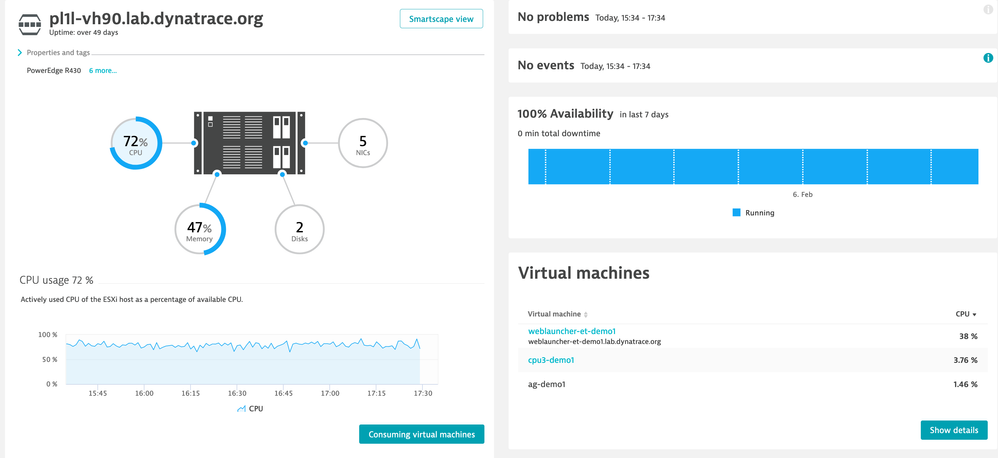Click the green info icon near events
998x458 pixels.
tap(988, 58)
